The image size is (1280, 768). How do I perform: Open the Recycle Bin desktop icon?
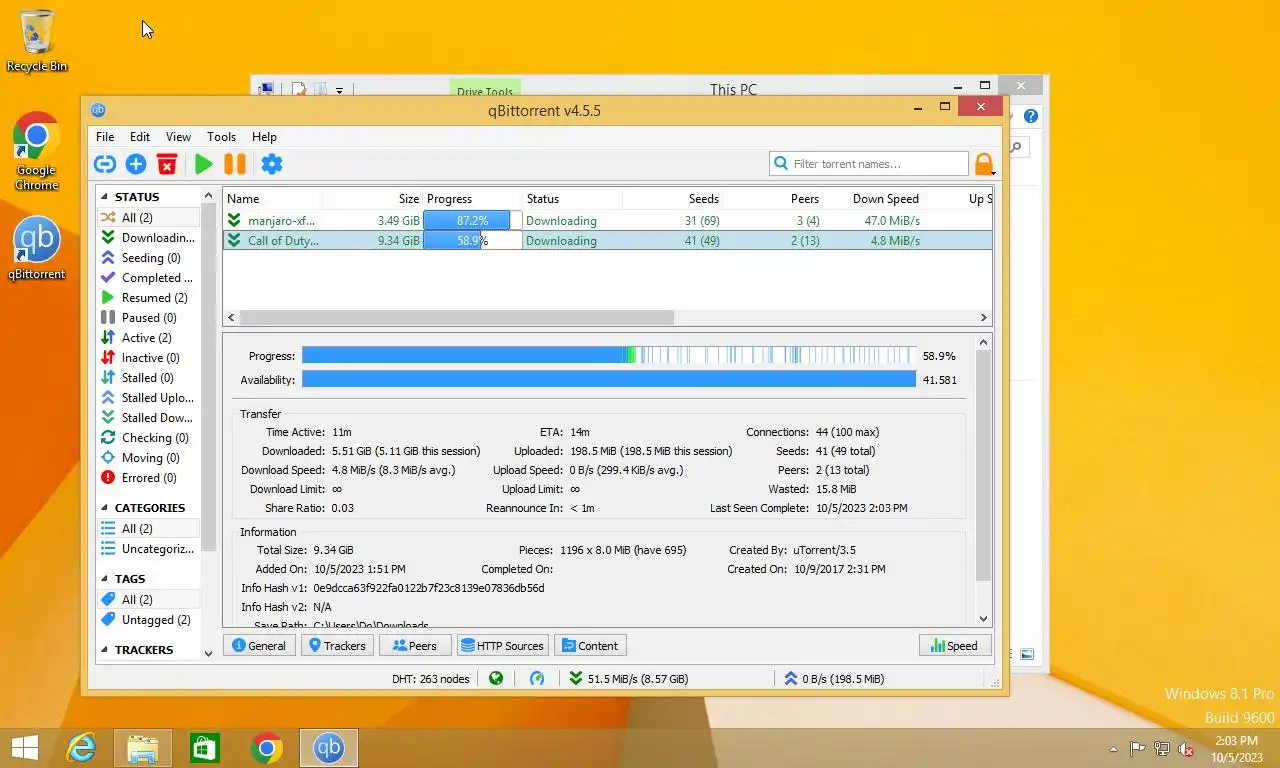37,41
